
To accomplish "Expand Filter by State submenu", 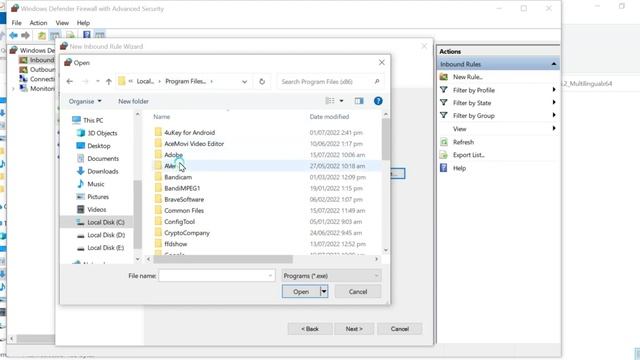I will (554, 102).
